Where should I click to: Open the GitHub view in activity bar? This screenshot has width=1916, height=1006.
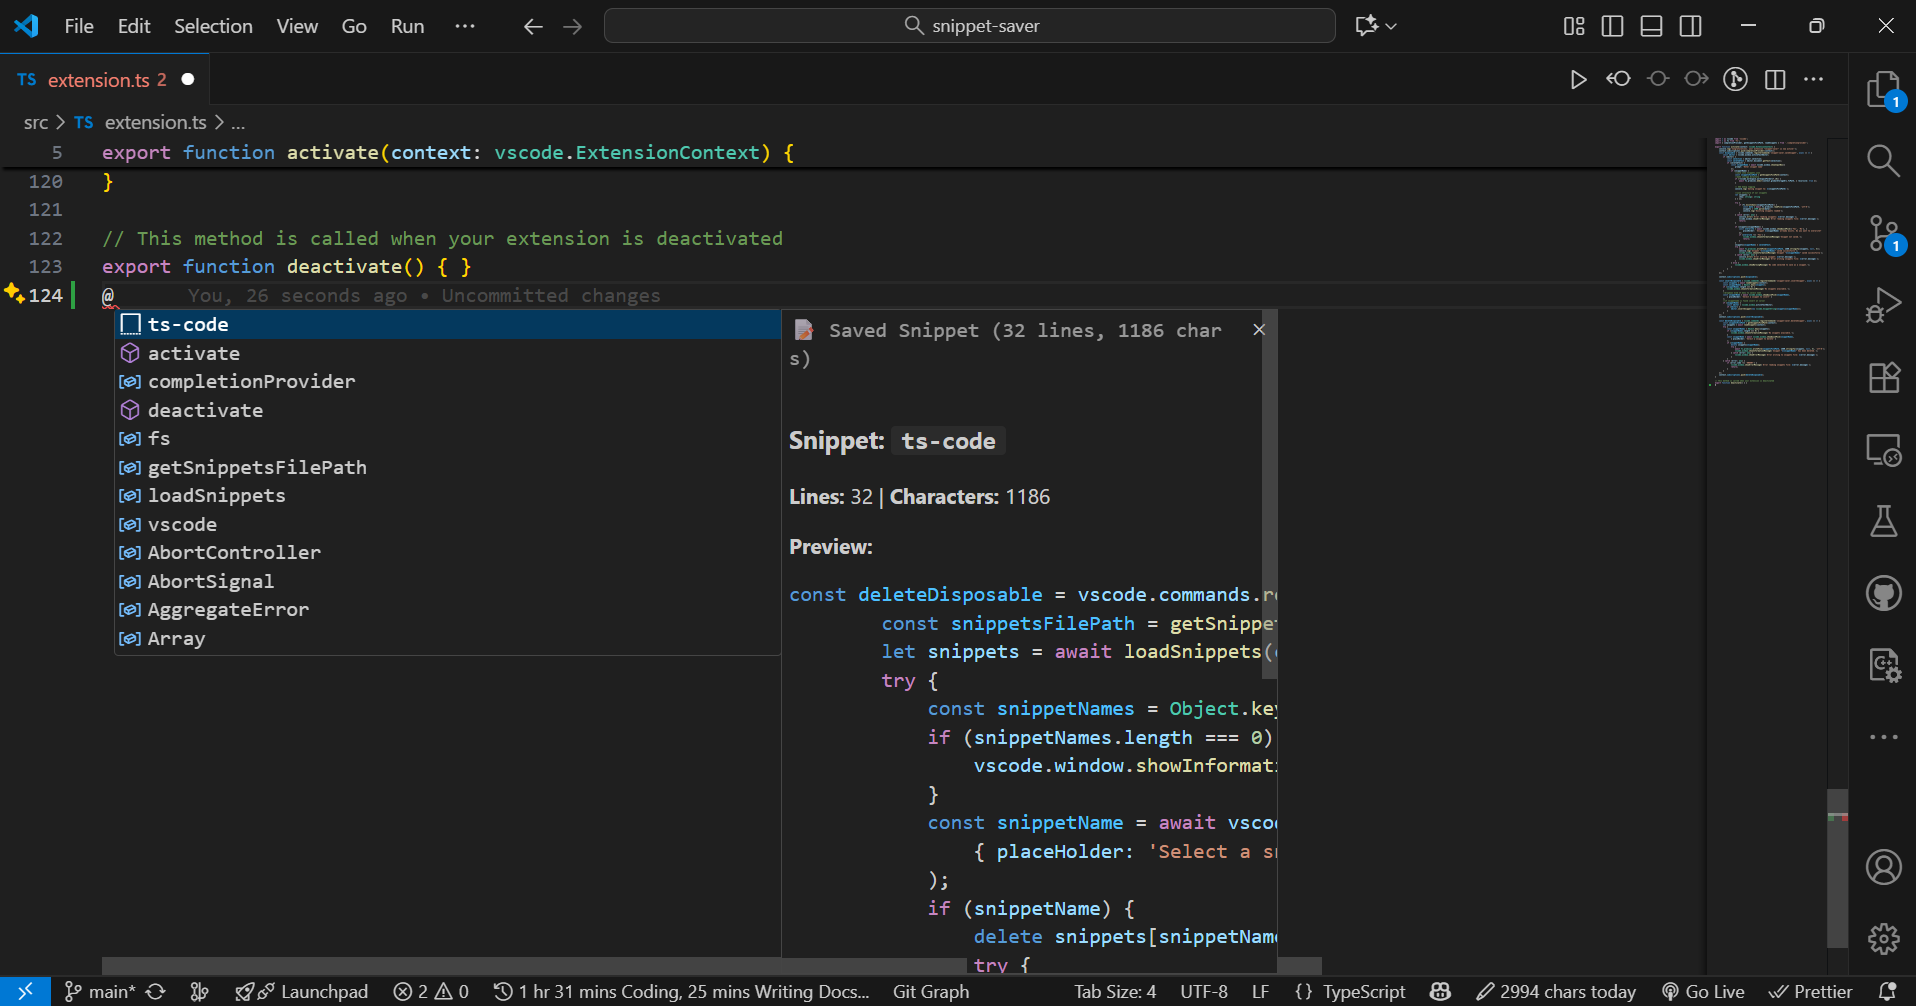tap(1883, 593)
